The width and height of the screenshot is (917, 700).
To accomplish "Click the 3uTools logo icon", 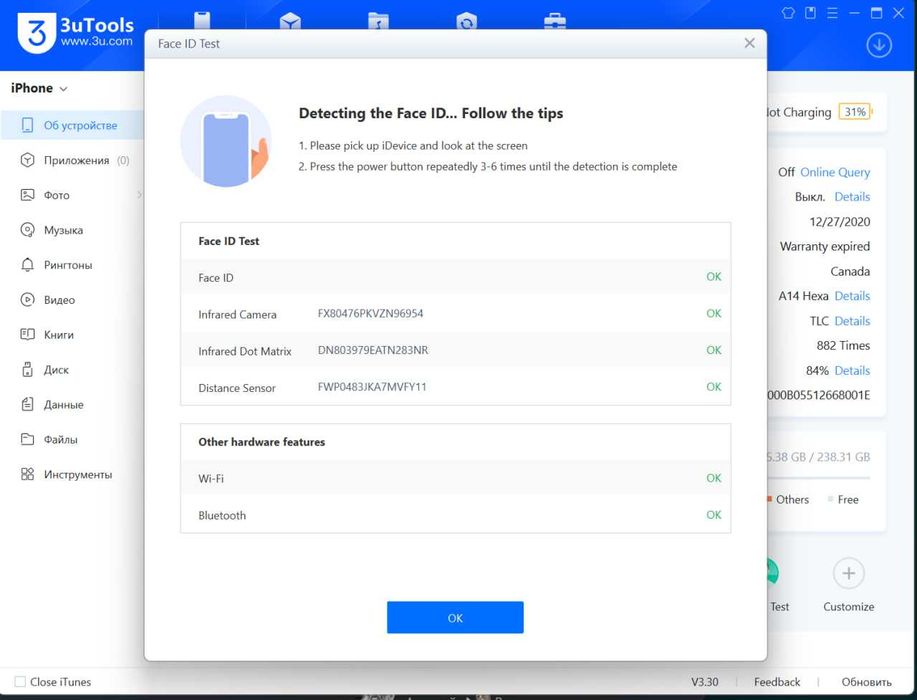I will click(x=36, y=33).
